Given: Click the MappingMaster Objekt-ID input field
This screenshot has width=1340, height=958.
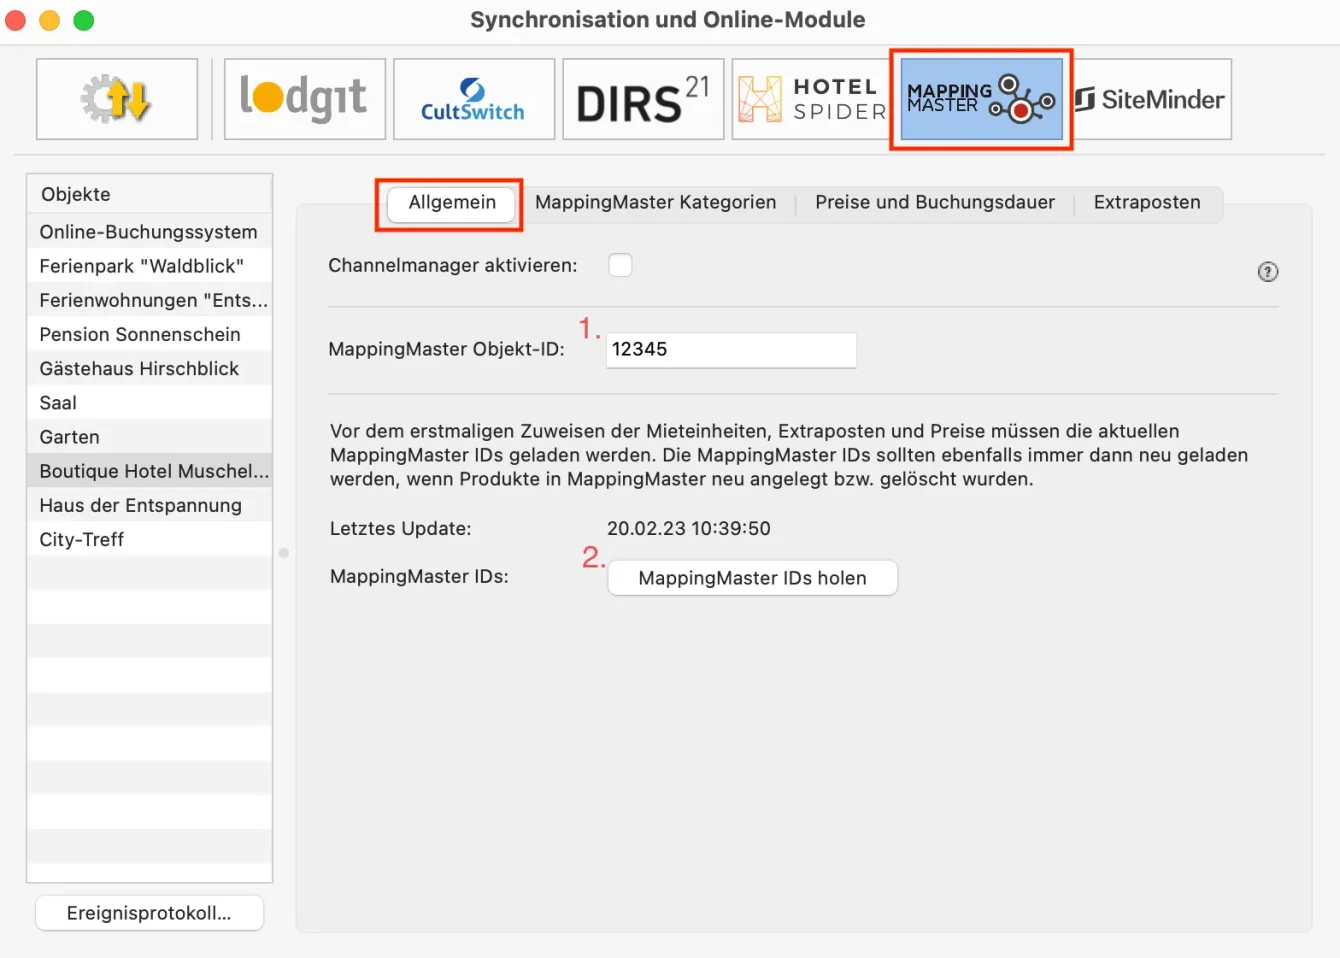Looking at the screenshot, I should coord(731,350).
